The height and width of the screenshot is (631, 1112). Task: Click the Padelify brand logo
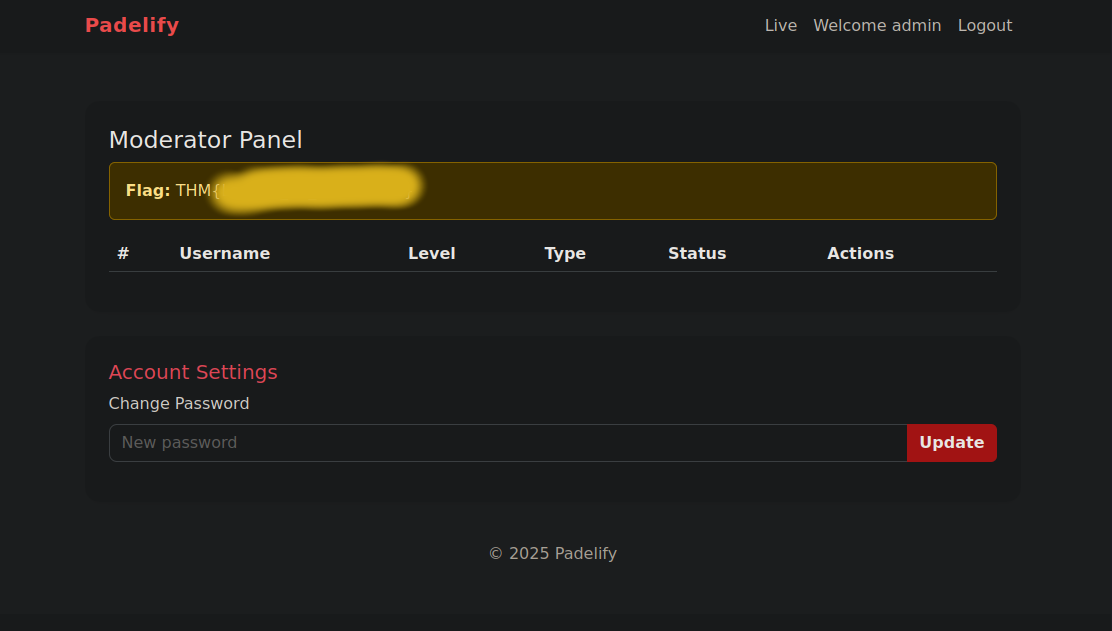[132, 26]
